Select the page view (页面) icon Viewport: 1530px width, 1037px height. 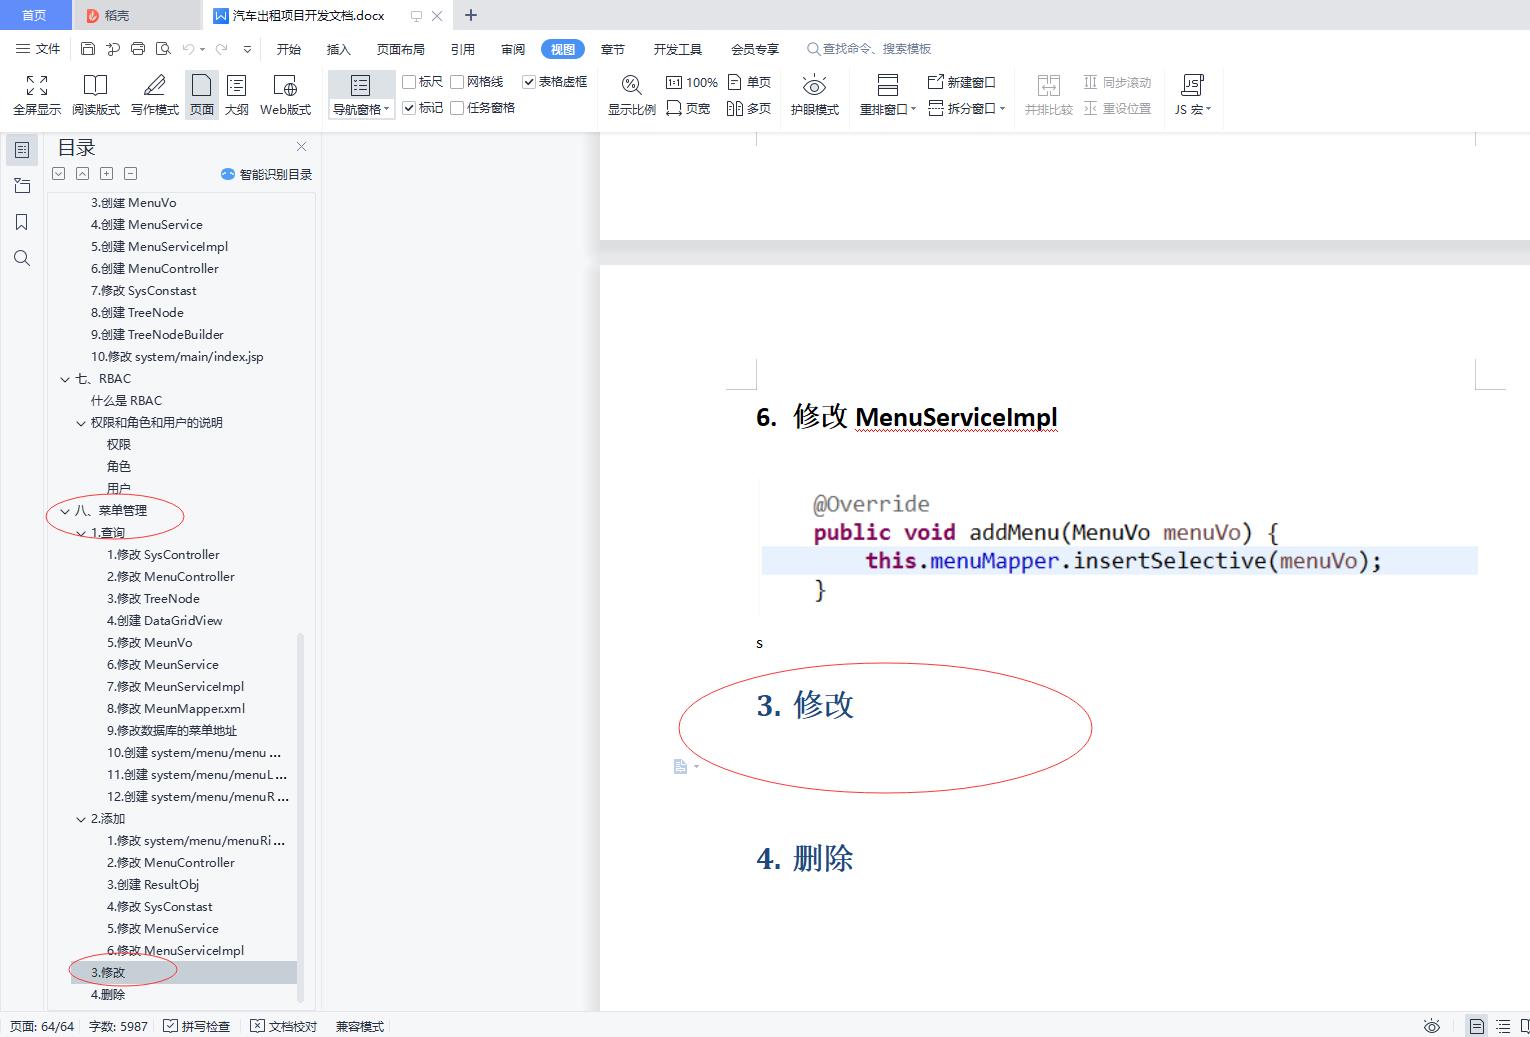(202, 95)
